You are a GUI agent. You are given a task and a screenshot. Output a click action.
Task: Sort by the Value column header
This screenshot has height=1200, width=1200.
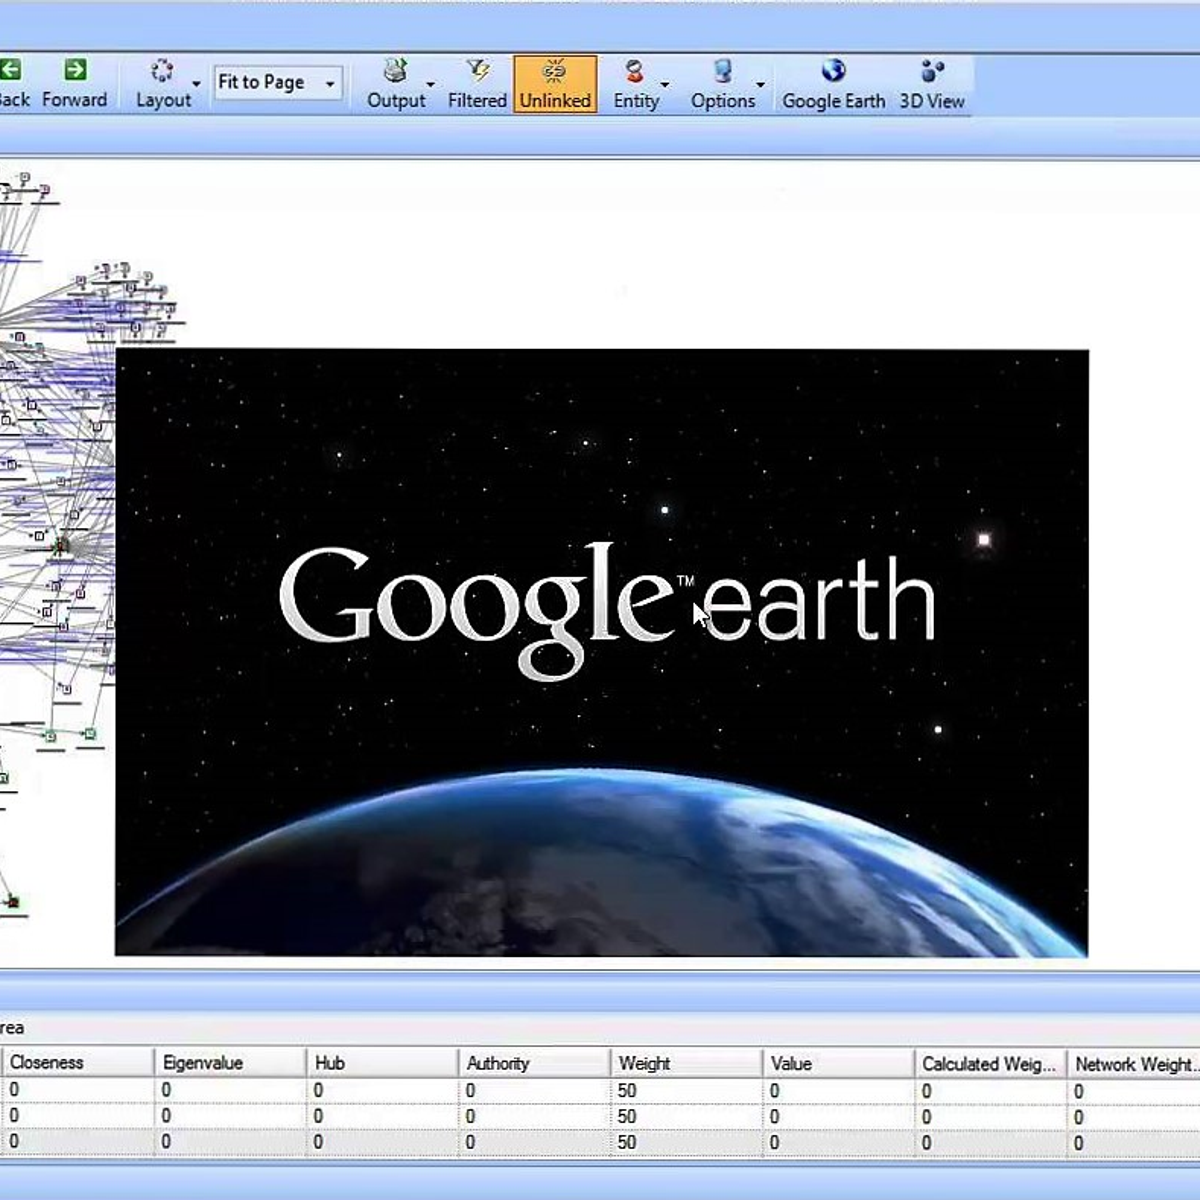[x=838, y=1062]
